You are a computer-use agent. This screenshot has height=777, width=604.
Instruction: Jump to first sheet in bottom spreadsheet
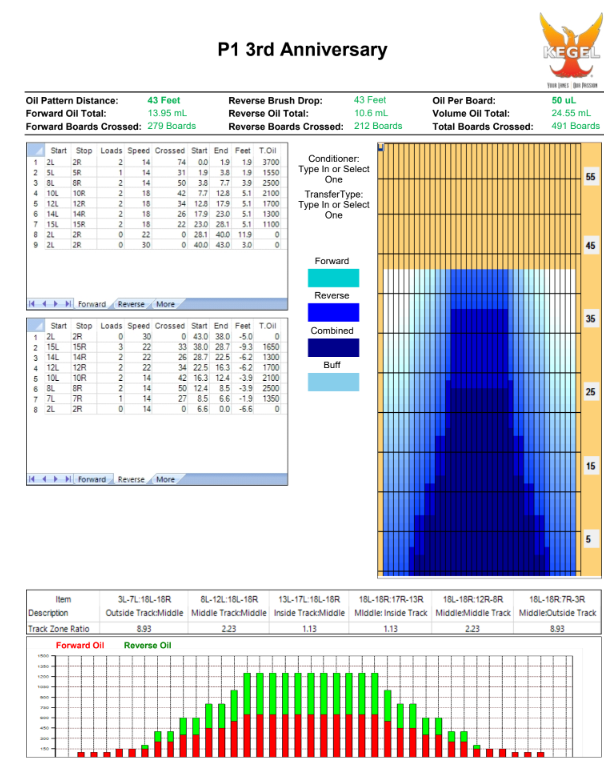tap(33, 479)
